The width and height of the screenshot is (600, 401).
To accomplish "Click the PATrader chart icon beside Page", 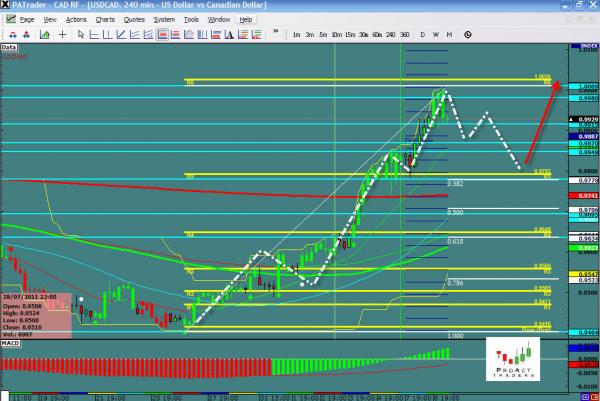I will click(x=9, y=19).
